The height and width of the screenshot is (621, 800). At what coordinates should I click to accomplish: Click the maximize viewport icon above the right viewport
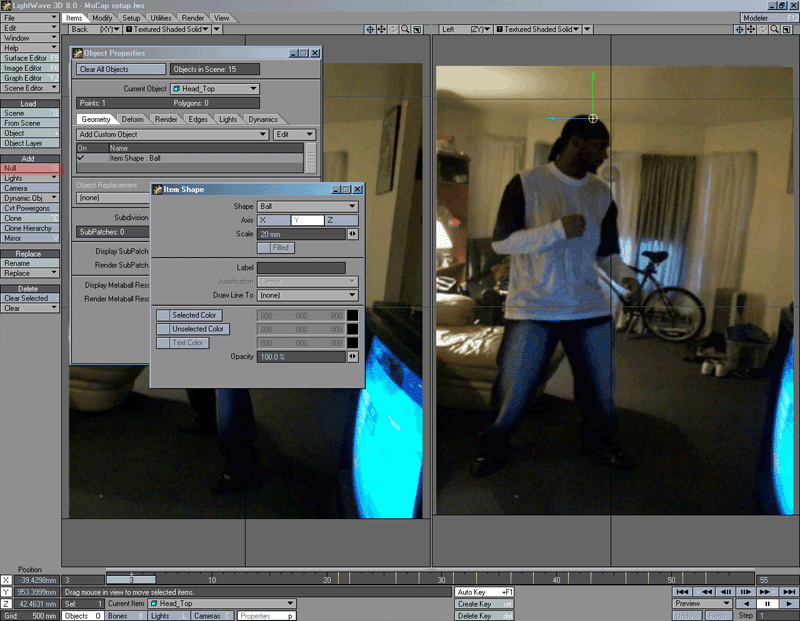click(x=786, y=30)
